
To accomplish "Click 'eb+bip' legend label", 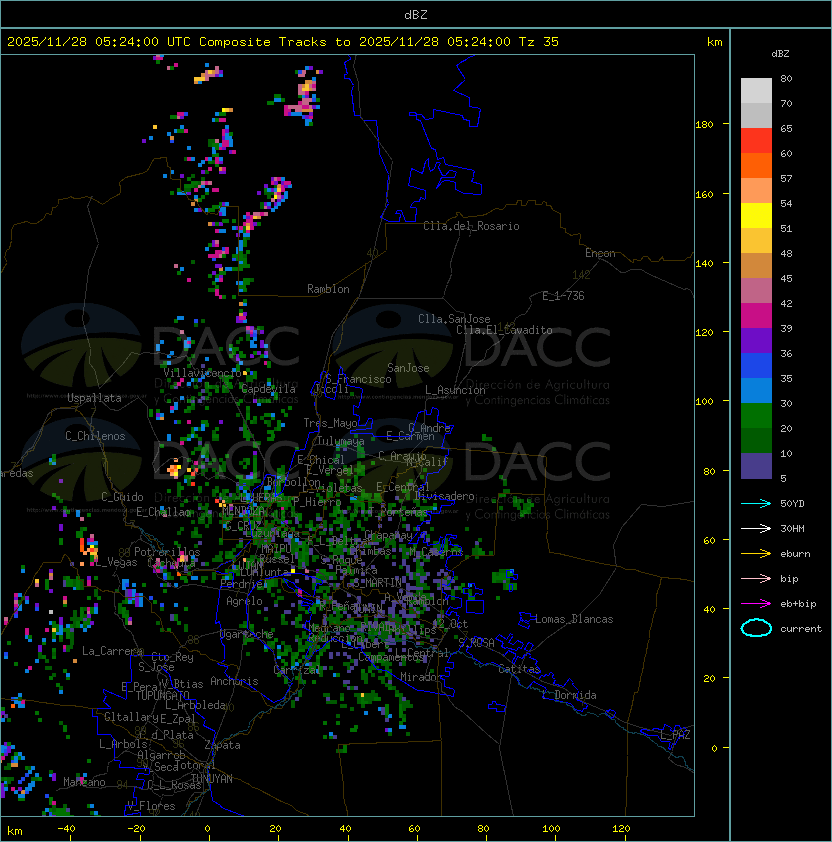I will 798,604.
